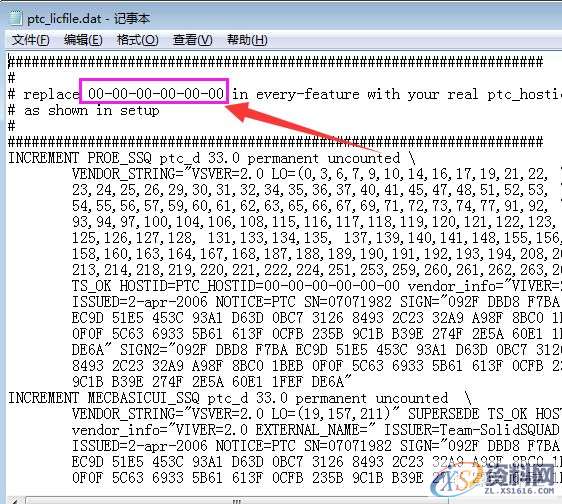Open the 查看(V) menu
Screen dimensions: 562x504
click(x=192, y=40)
